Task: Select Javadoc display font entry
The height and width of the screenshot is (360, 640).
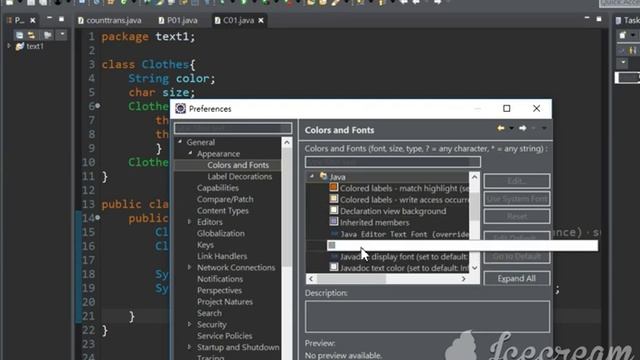Action: pyautogui.click(x=404, y=257)
